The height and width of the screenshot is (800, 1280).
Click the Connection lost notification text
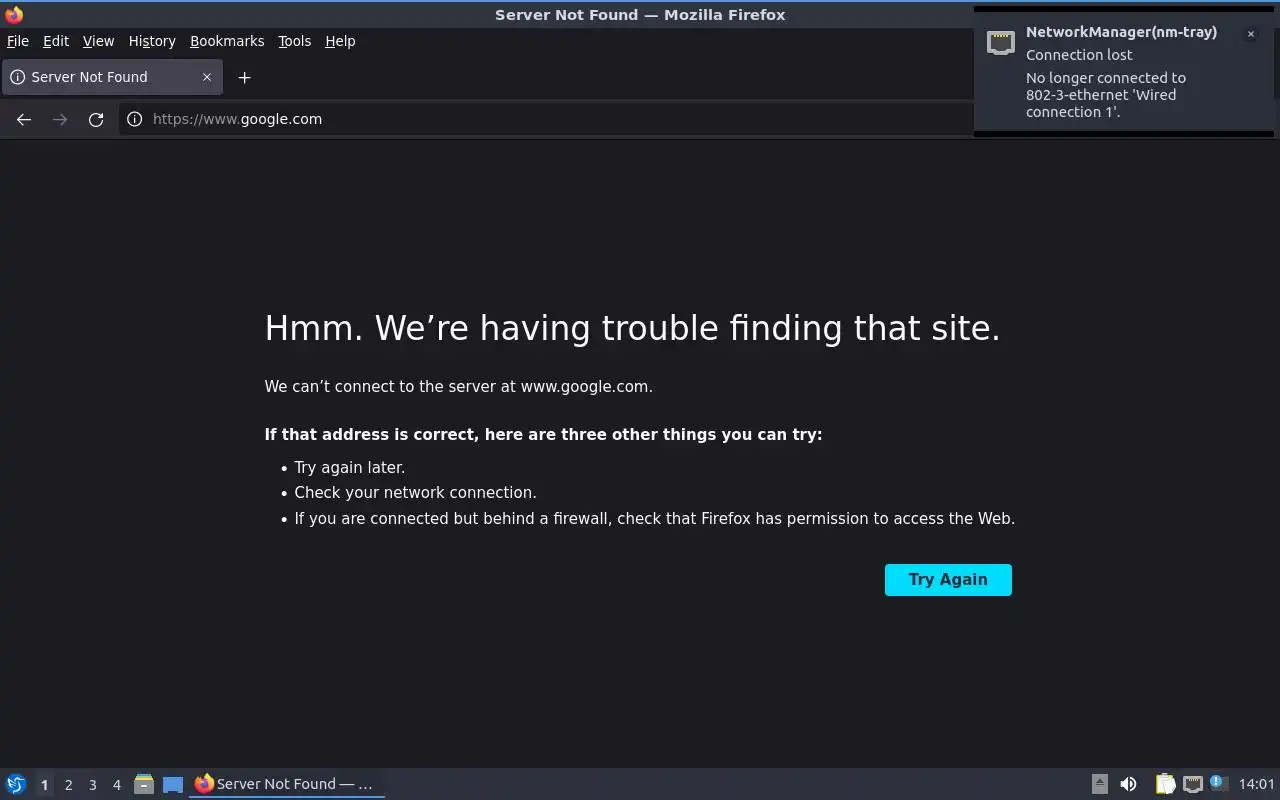(x=1079, y=55)
